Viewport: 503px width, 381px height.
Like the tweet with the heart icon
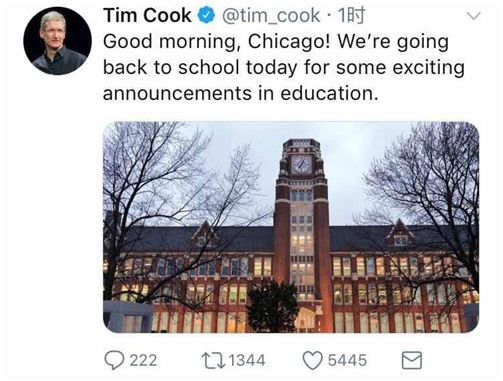point(312,361)
